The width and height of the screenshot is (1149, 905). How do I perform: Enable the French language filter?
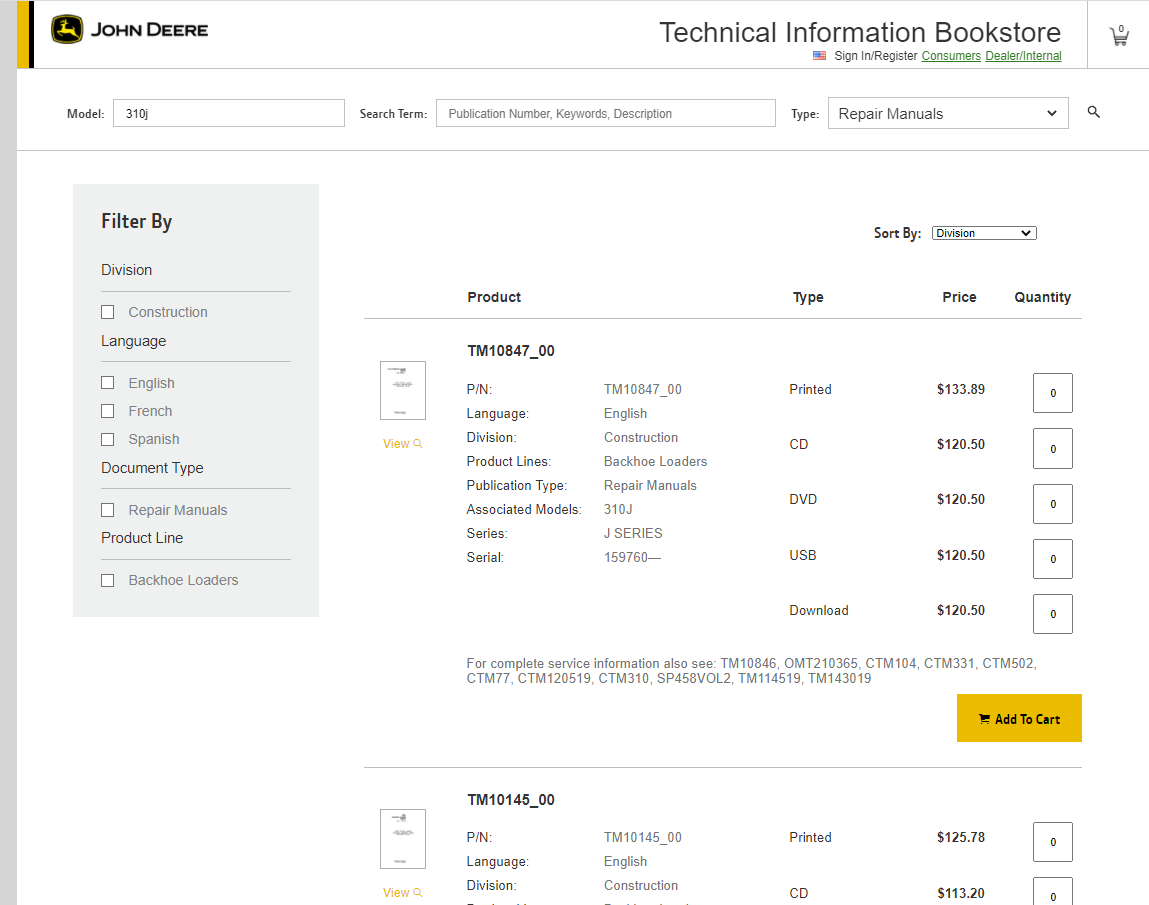click(108, 411)
